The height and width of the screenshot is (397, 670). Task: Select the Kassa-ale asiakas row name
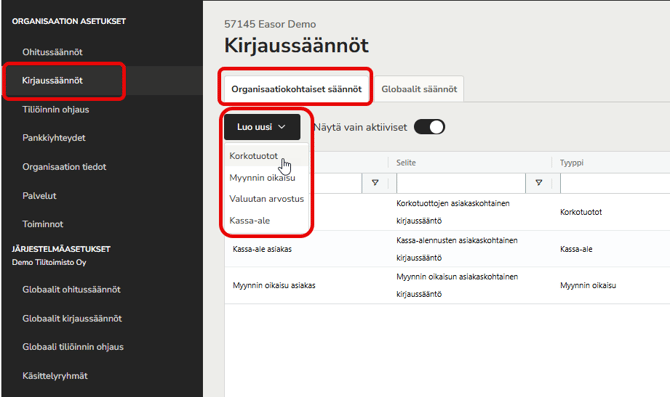pos(262,249)
